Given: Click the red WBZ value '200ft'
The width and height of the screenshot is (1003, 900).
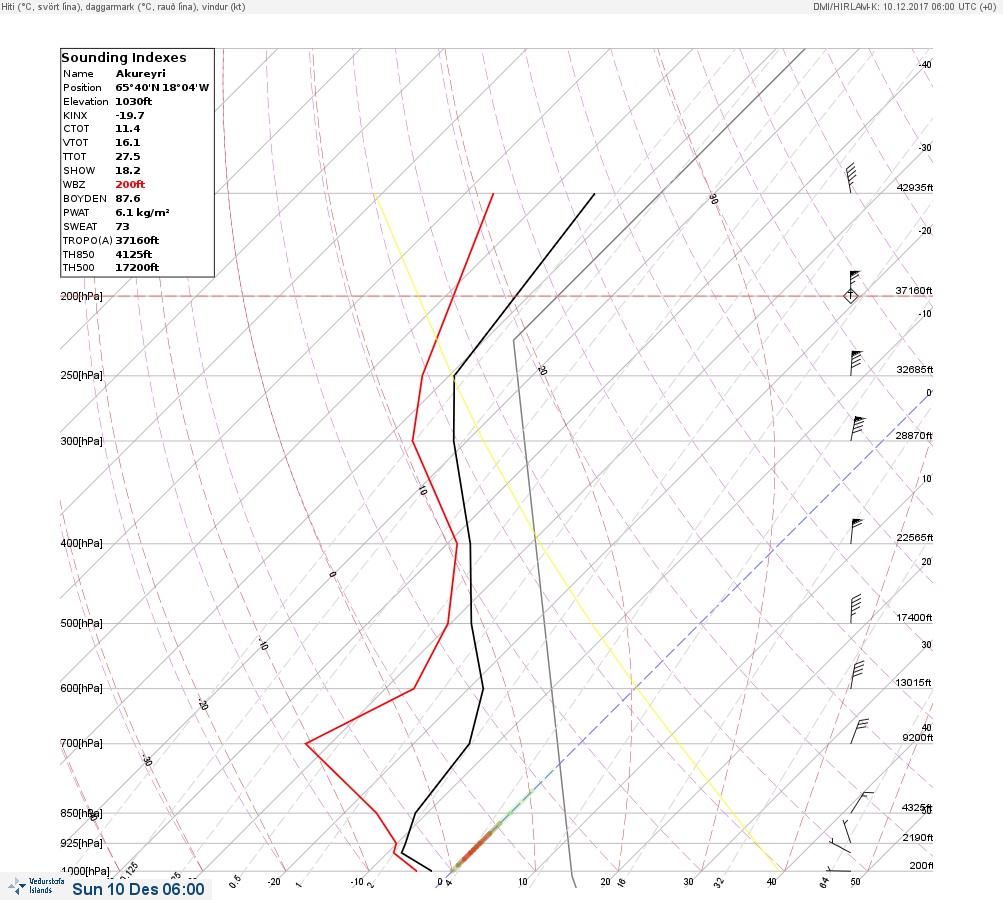Looking at the screenshot, I should tap(130, 184).
